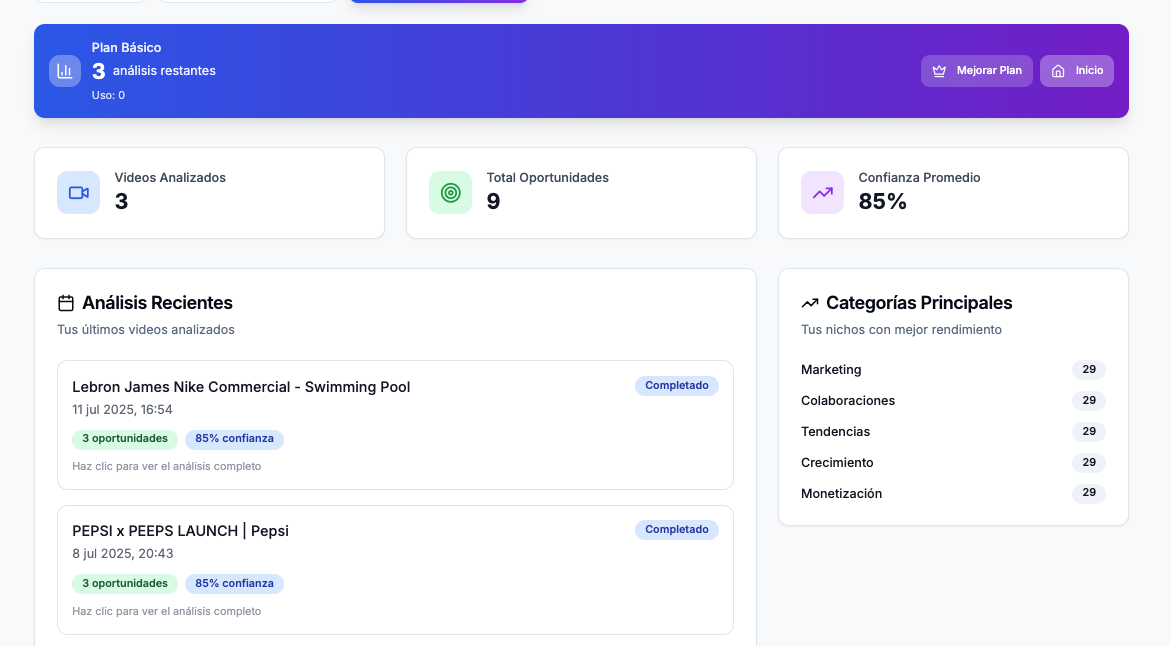Viewport: 1171px width, 646px height.
Task: Click the trending arrow icon beside Categorías Principales
Action: [810, 303]
